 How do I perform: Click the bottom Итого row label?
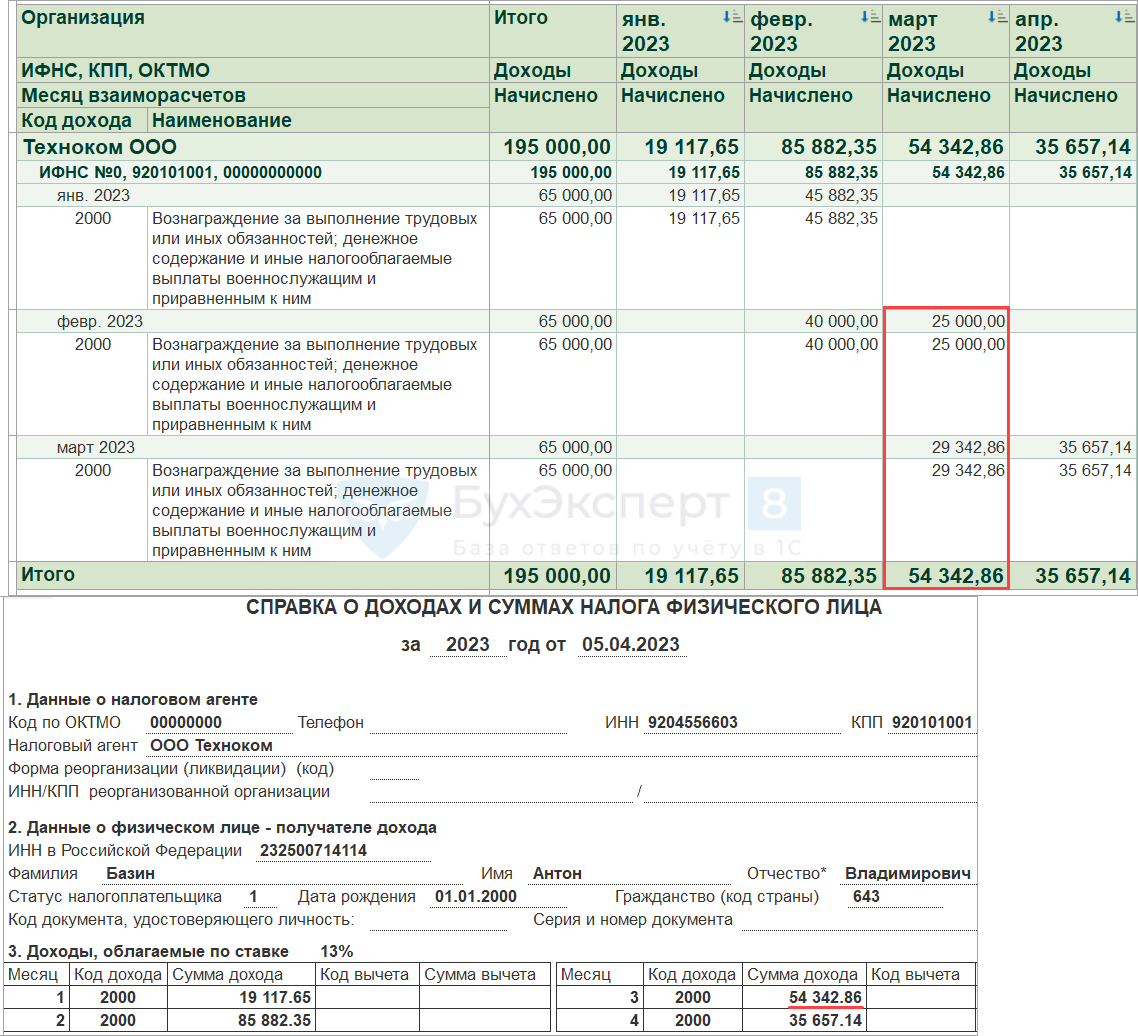coord(48,575)
